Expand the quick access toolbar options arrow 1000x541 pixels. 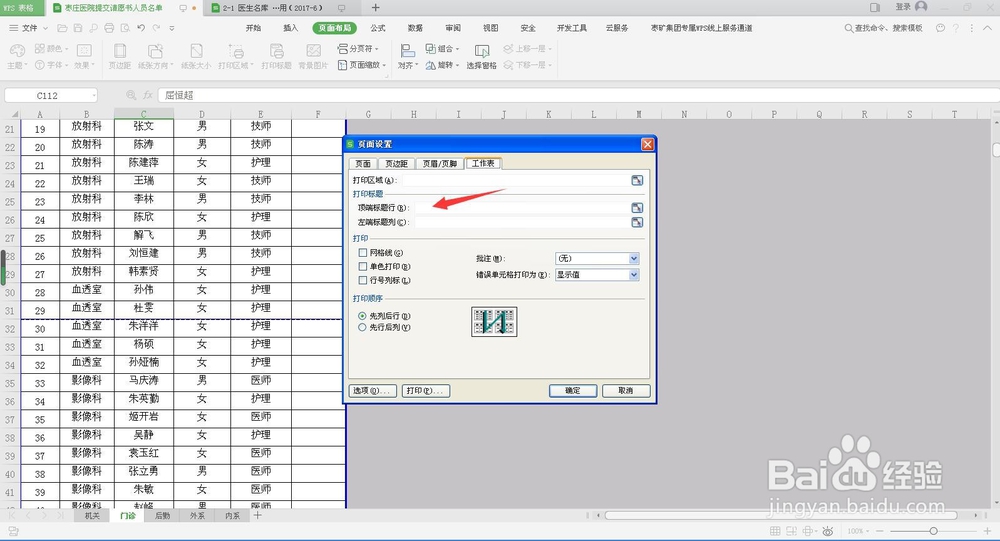[172, 28]
